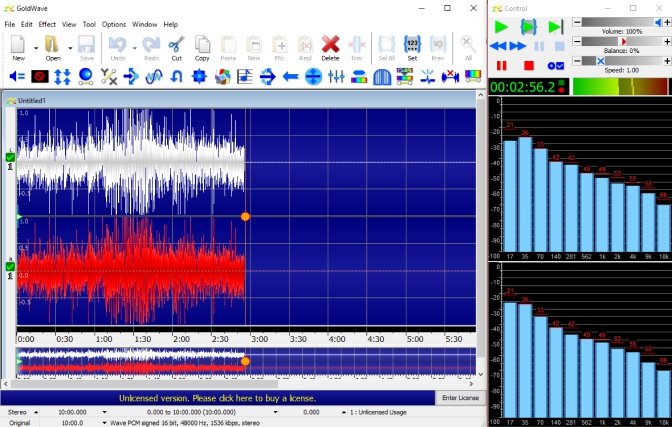Click the Cut scissors icon
Image resolution: width=672 pixels, height=427 pixels.
tap(176, 45)
